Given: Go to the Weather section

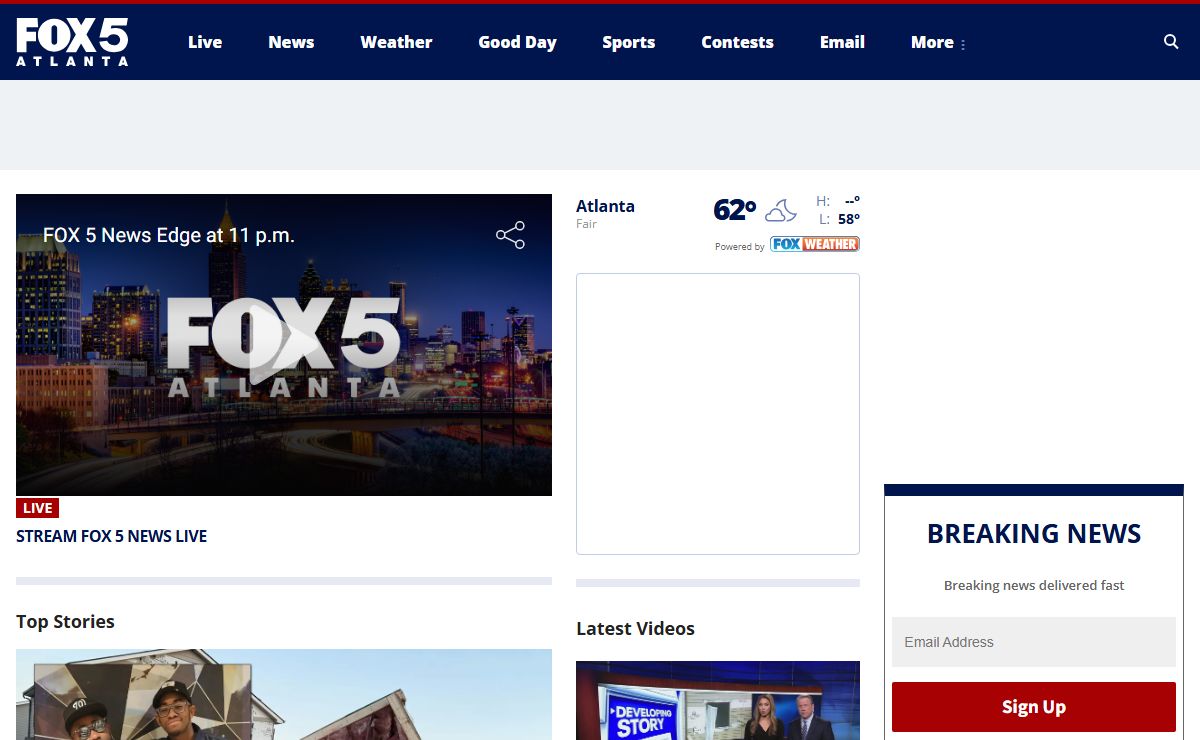Looking at the screenshot, I should click(x=396, y=42).
